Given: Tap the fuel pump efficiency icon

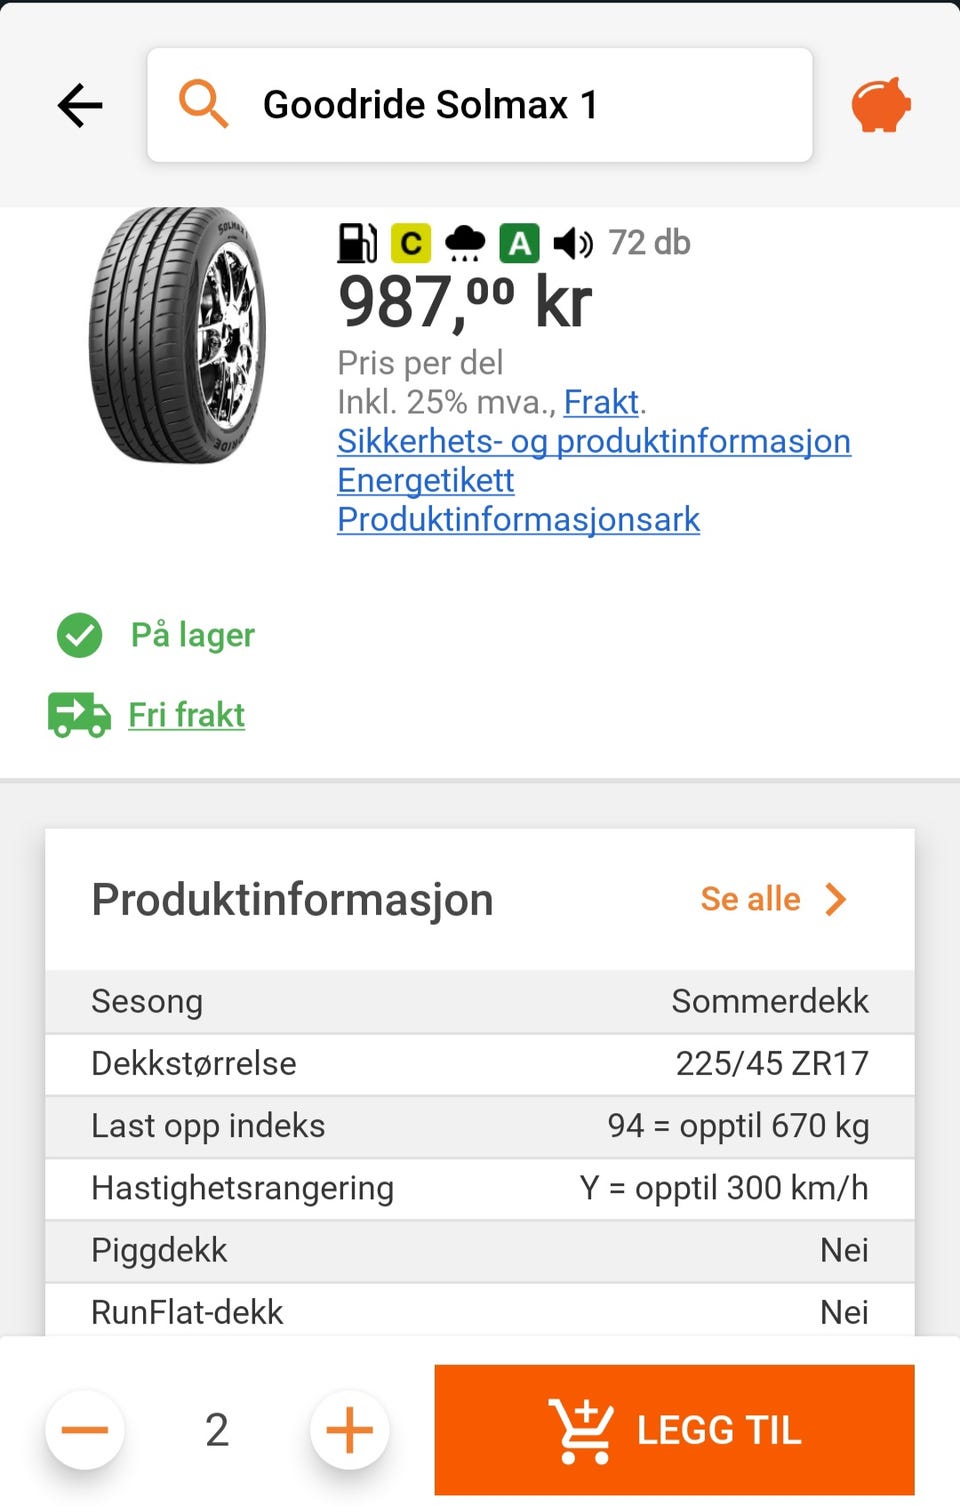Looking at the screenshot, I should tap(357, 243).
